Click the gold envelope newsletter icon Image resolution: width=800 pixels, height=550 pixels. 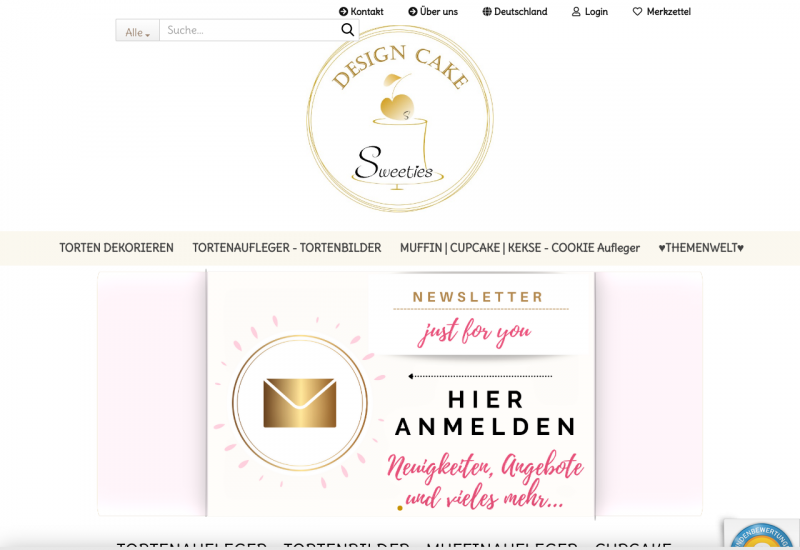tap(300, 403)
